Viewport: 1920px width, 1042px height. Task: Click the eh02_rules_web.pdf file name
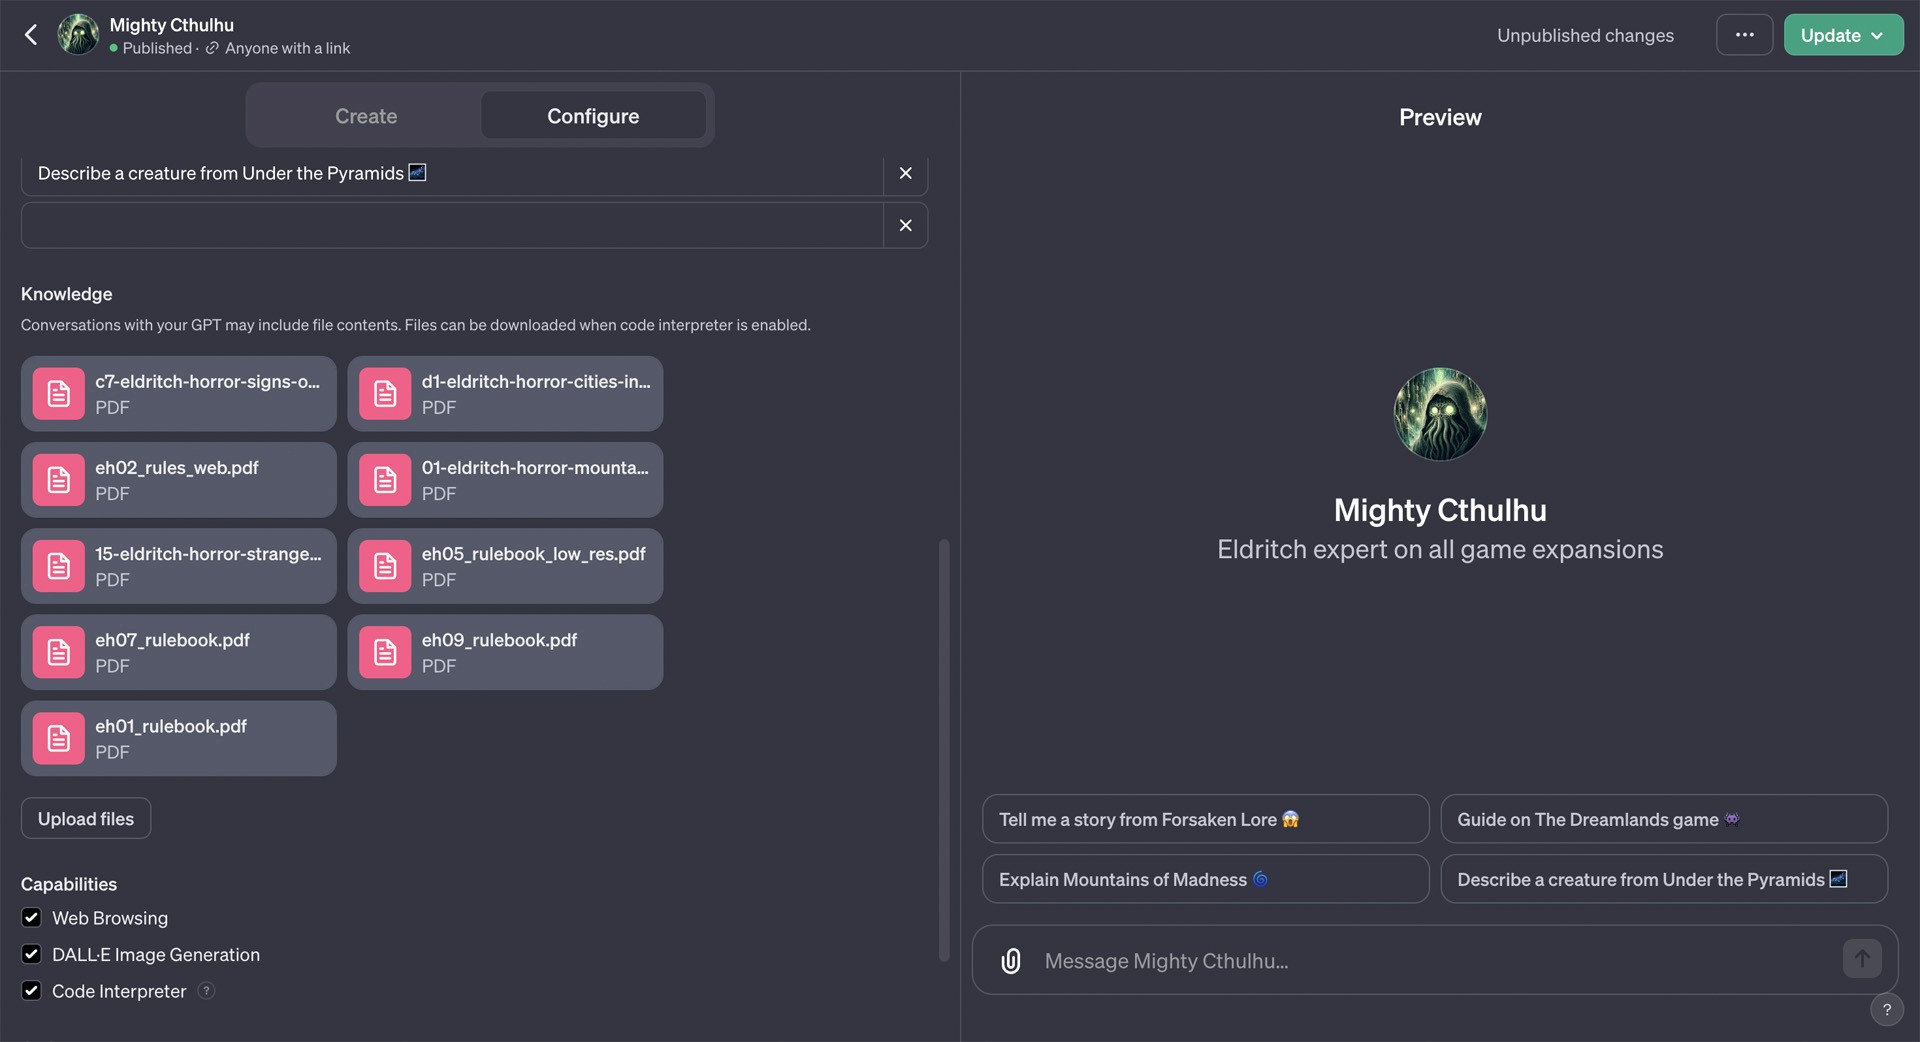(x=177, y=467)
